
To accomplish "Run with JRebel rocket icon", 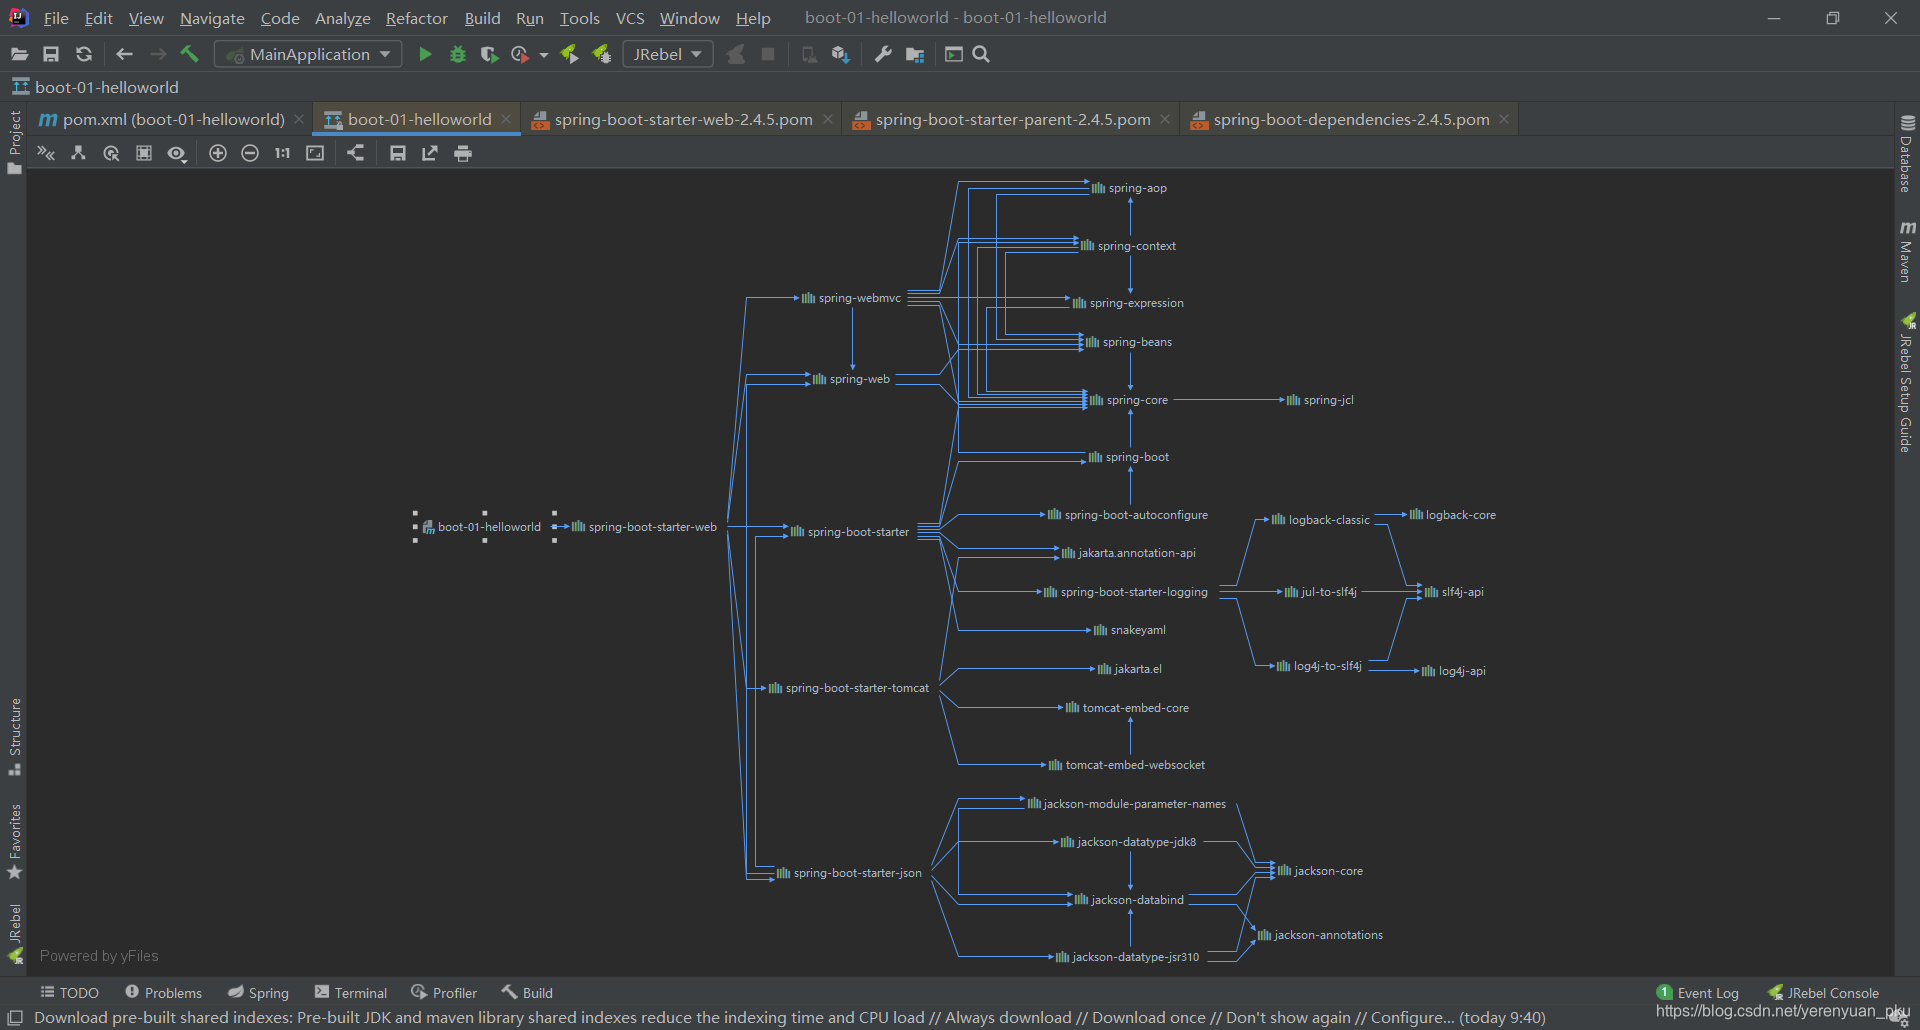I will (569, 54).
